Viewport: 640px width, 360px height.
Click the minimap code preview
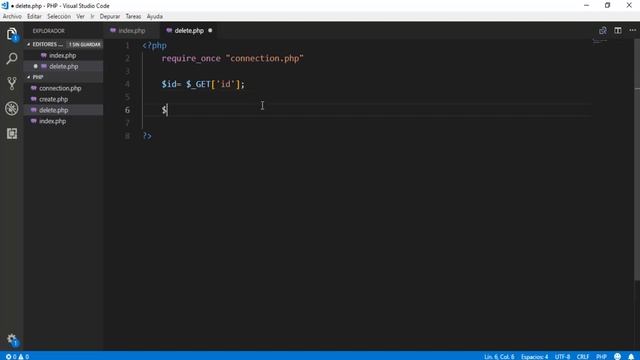(600, 41)
